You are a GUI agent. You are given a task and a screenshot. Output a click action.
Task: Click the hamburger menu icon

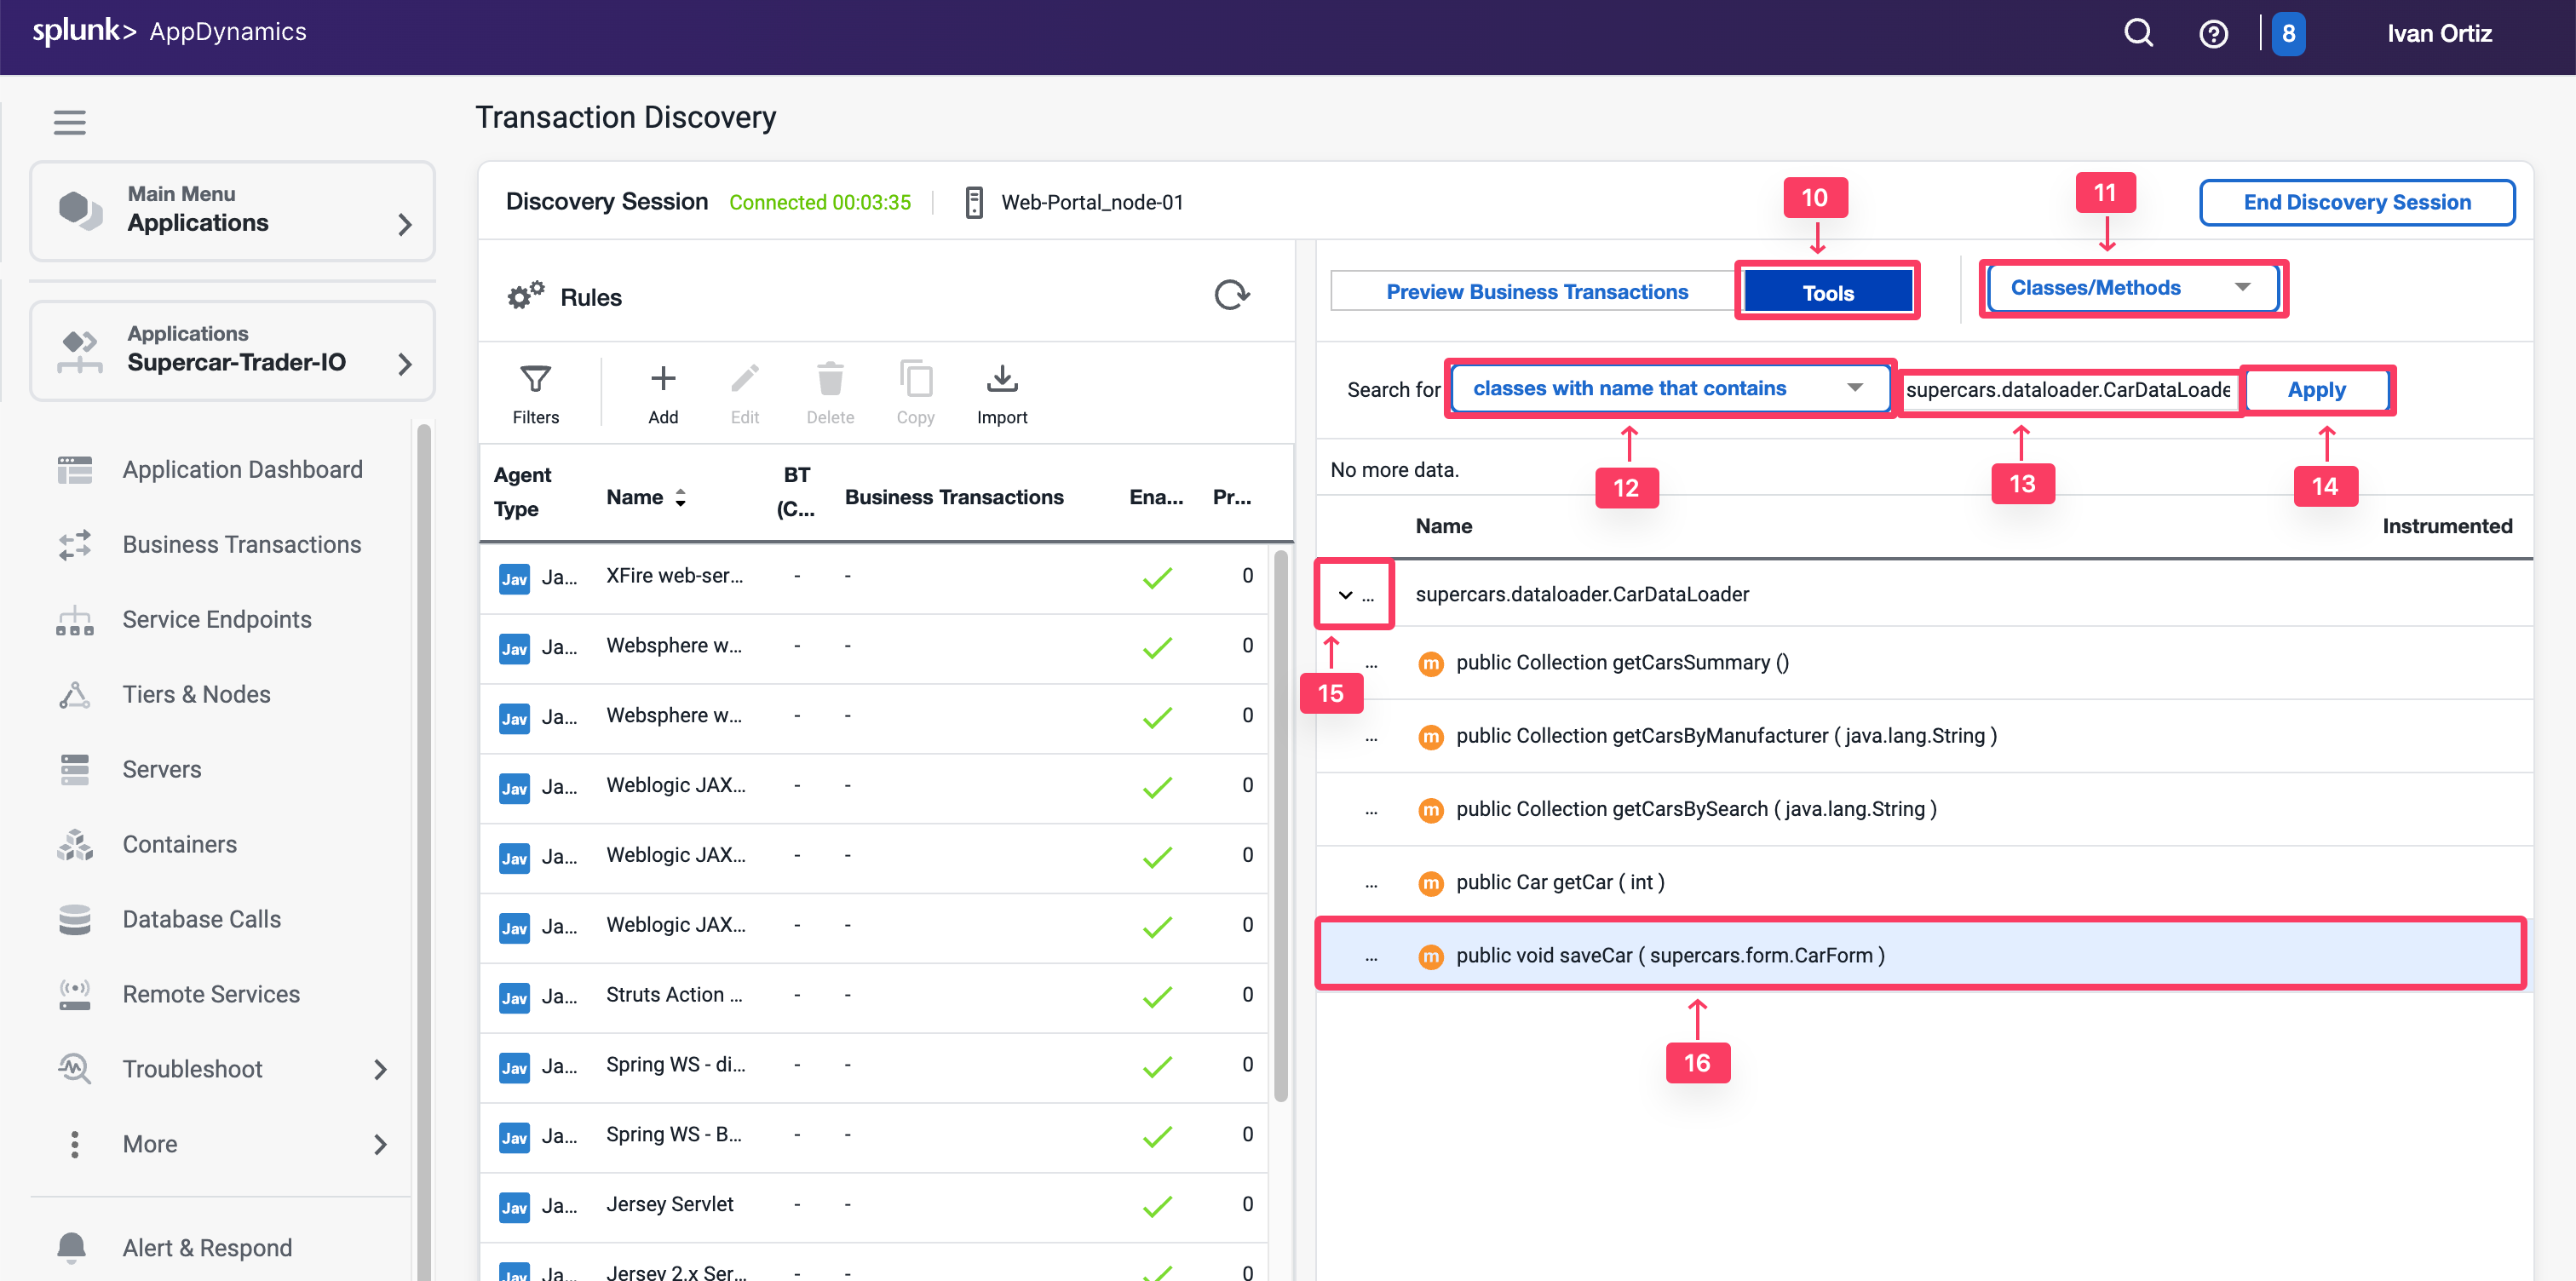tap(69, 122)
